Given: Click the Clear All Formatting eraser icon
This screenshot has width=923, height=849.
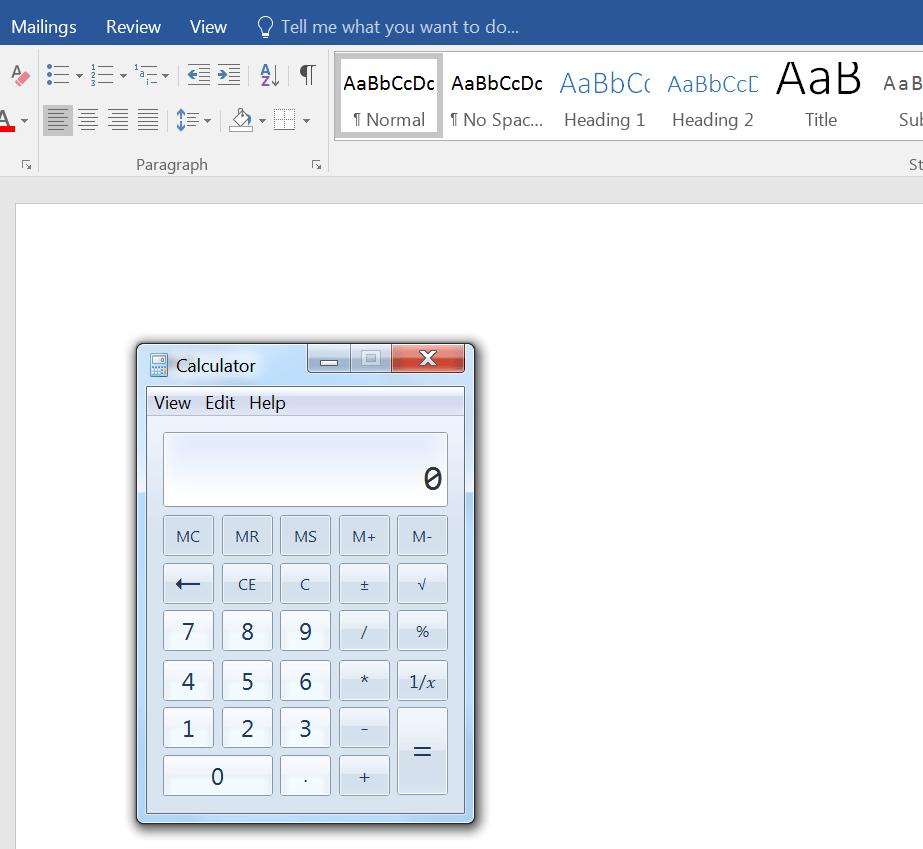Looking at the screenshot, I should (19, 75).
